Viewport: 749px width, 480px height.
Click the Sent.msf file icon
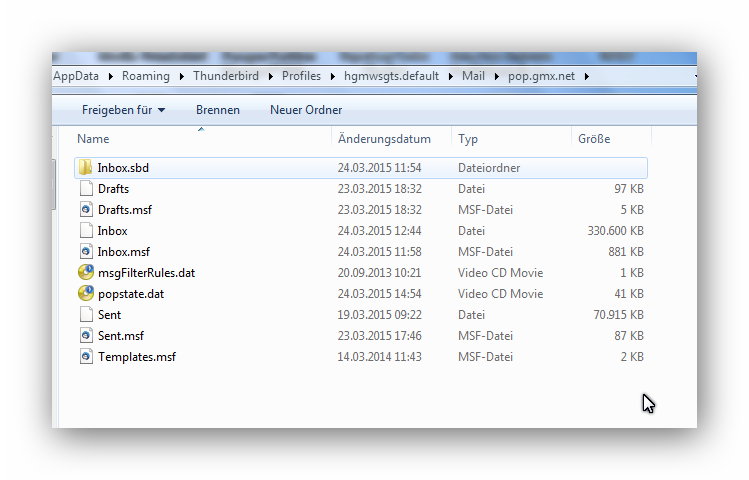pos(86,335)
